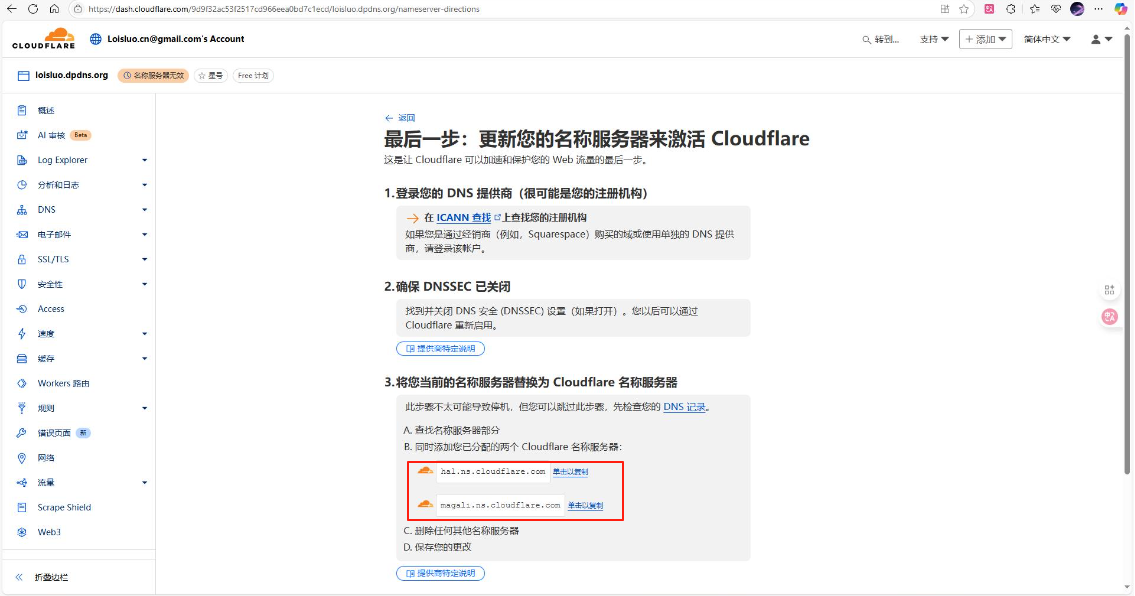Click the DNS 记录 link
The width and height of the screenshot is (1135, 596).
(x=684, y=407)
